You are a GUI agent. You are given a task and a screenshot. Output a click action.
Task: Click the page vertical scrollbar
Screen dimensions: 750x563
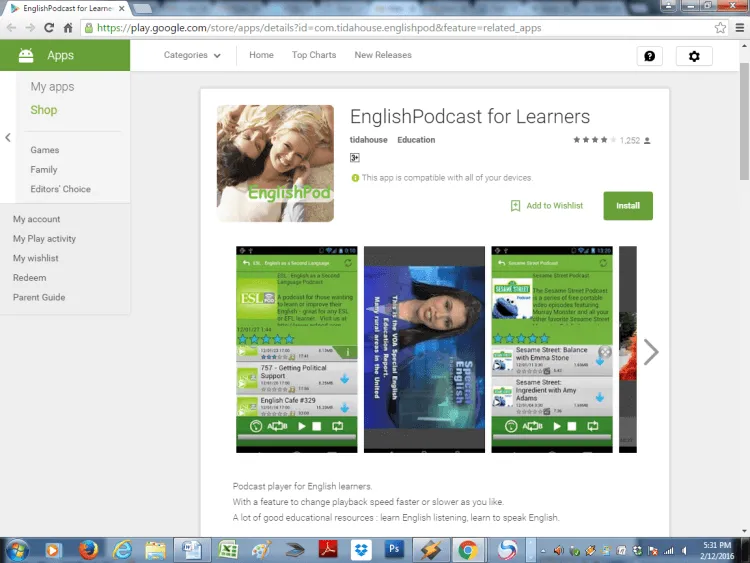point(744,121)
